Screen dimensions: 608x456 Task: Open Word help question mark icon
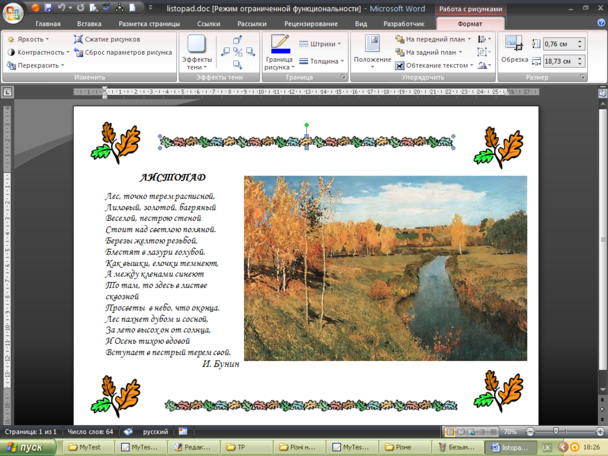[x=601, y=23]
